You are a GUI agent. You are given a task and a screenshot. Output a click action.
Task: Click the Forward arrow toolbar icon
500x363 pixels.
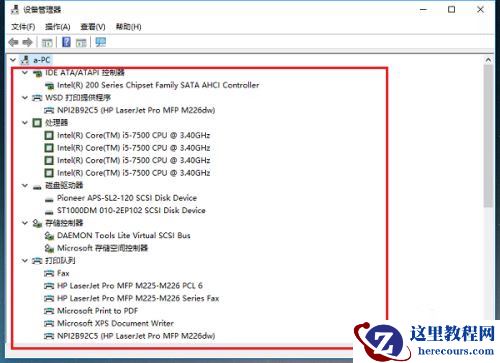pos(27,42)
